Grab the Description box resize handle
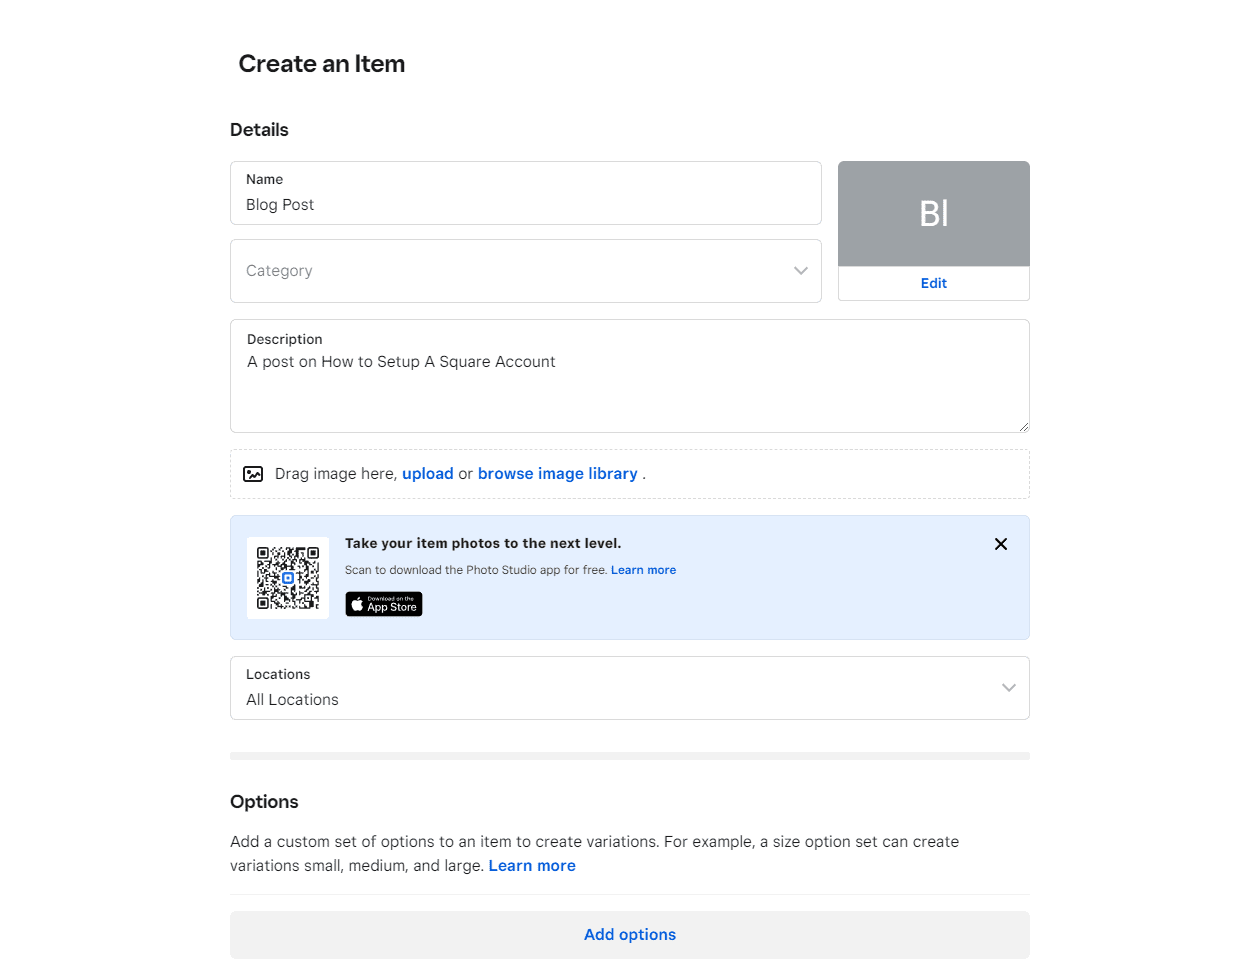Screen dimensions: 1249x975 [1023, 427]
